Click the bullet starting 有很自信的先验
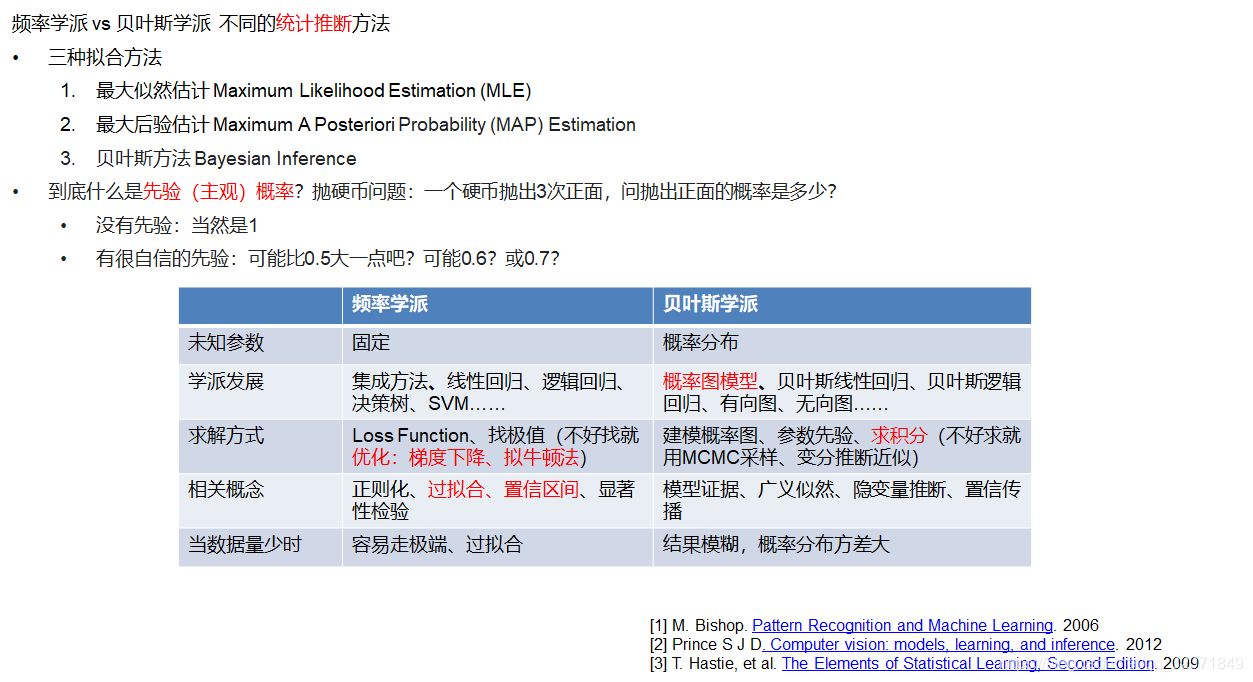 coord(327,259)
